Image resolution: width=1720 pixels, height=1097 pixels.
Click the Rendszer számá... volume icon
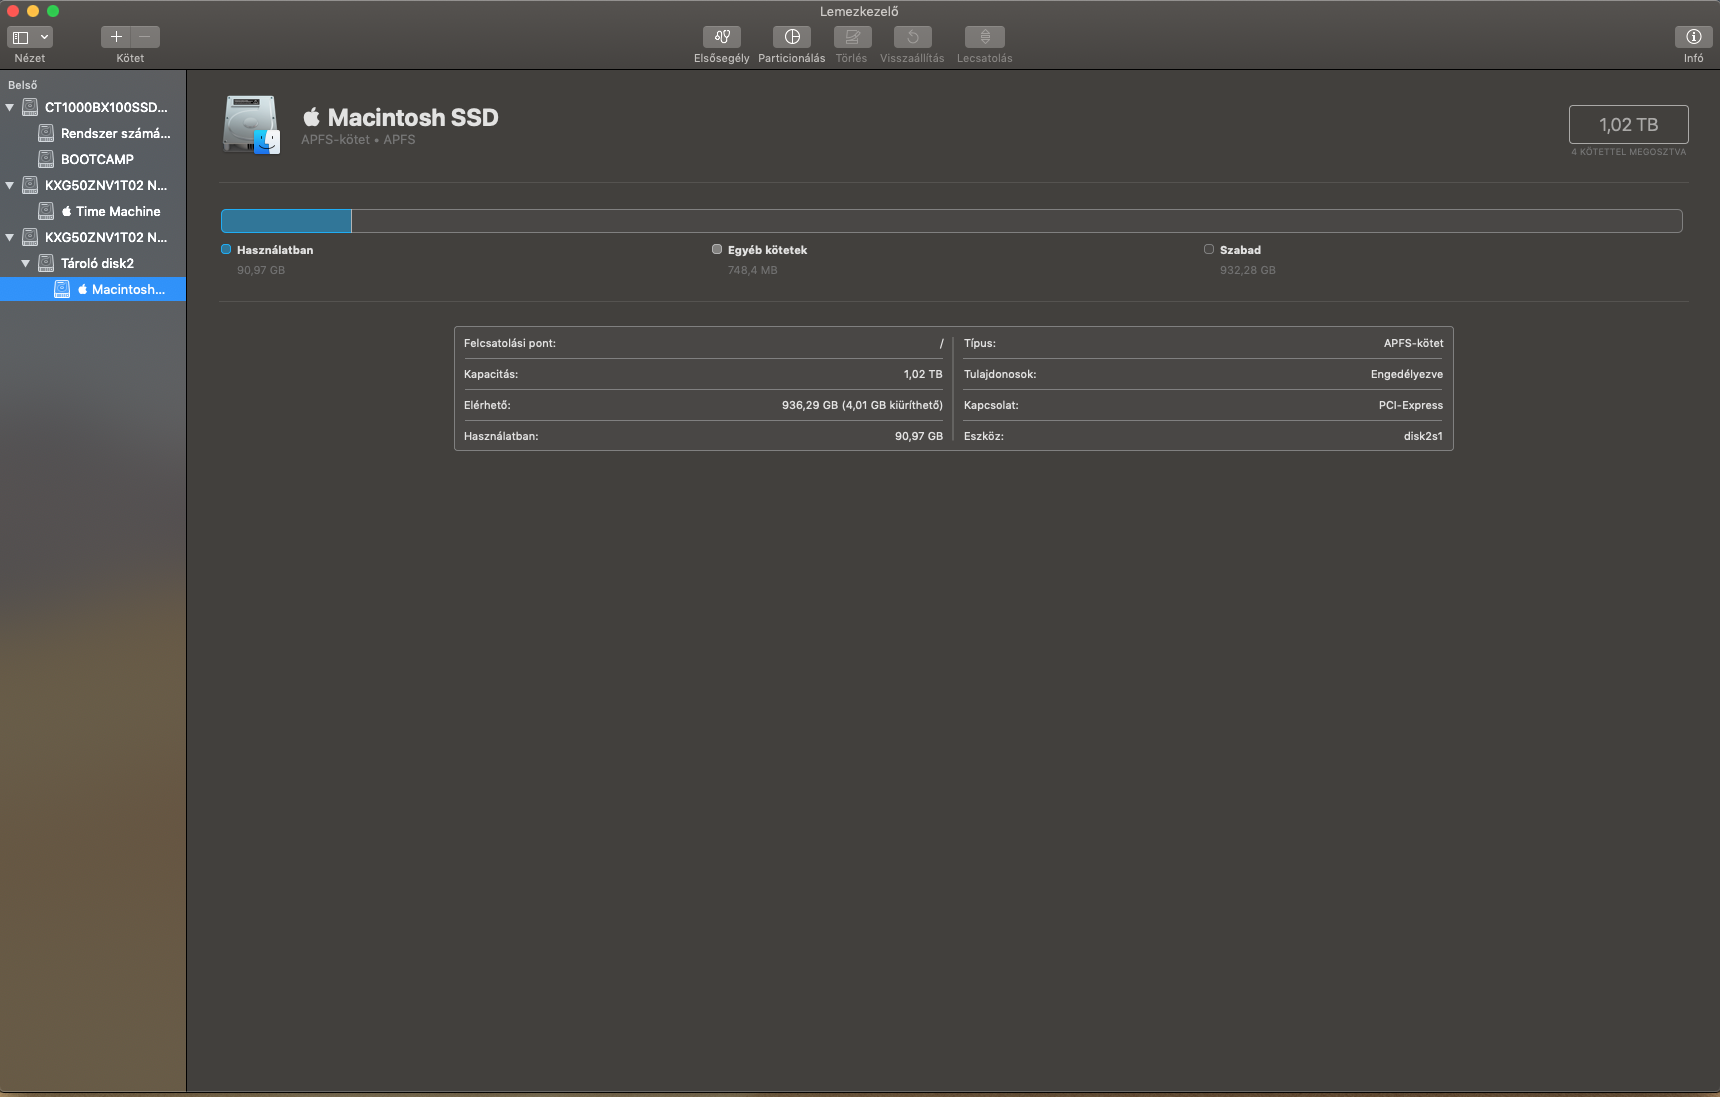click(x=46, y=133)
